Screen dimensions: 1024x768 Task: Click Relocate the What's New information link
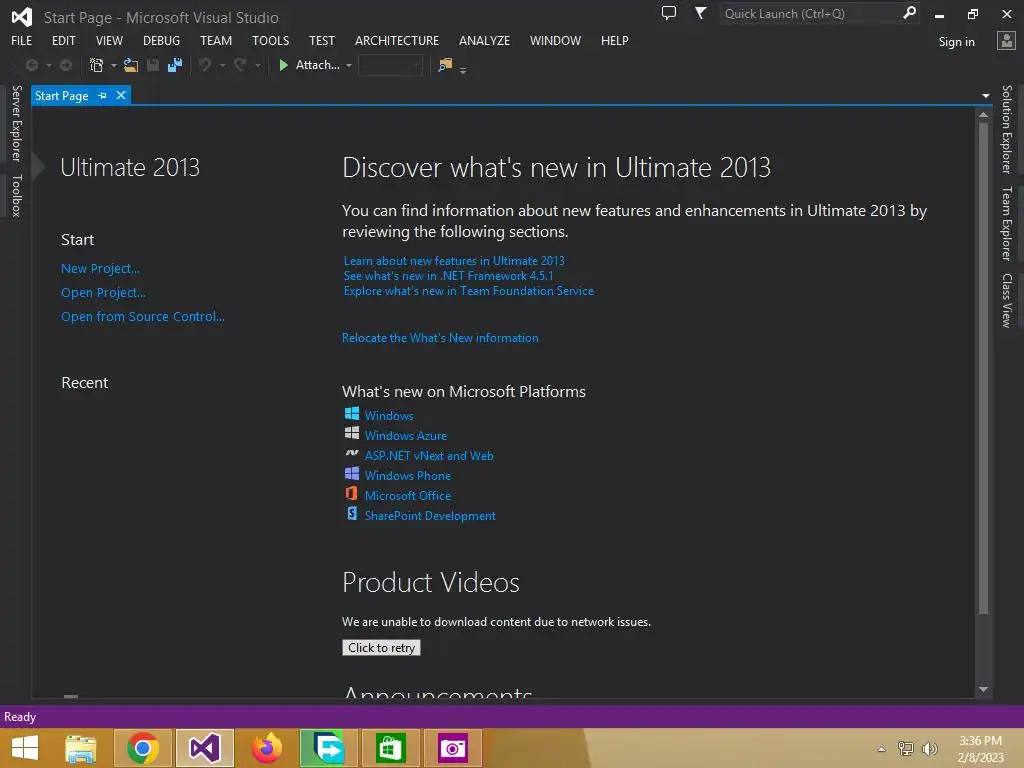(x=440, y=338)
